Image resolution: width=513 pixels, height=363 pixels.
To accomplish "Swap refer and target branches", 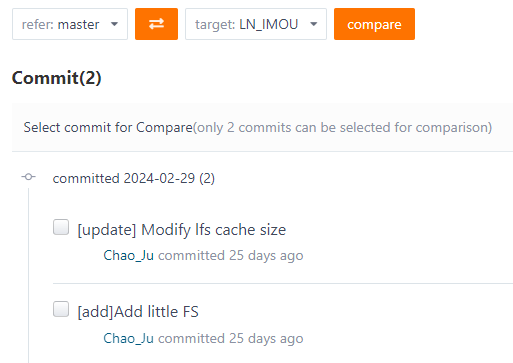I will [x=156, y=24].
